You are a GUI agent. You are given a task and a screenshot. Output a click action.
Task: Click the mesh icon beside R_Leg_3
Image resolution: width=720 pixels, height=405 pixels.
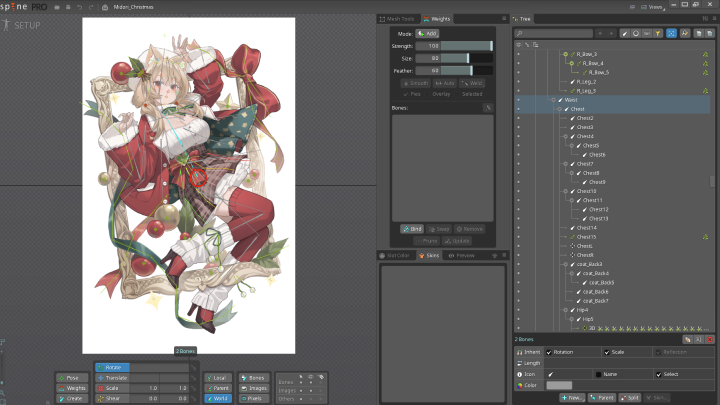pyautogui.click(x=705, y=91)
